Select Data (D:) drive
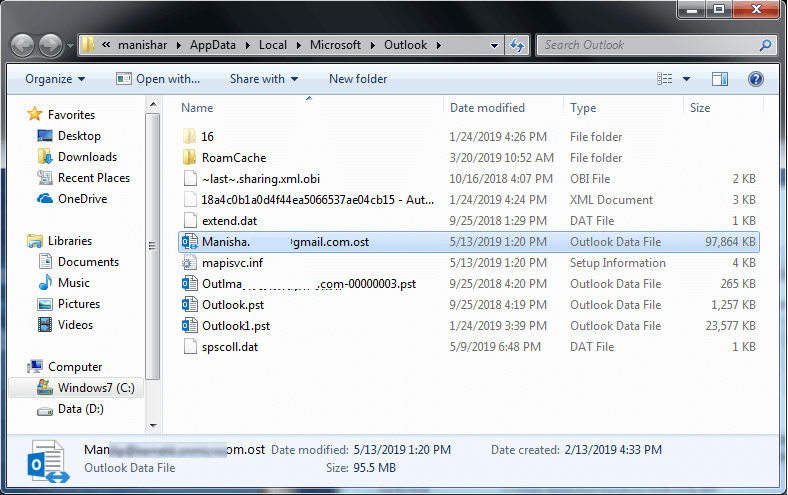Screen dimensions: 788x495 click(80, 409)
